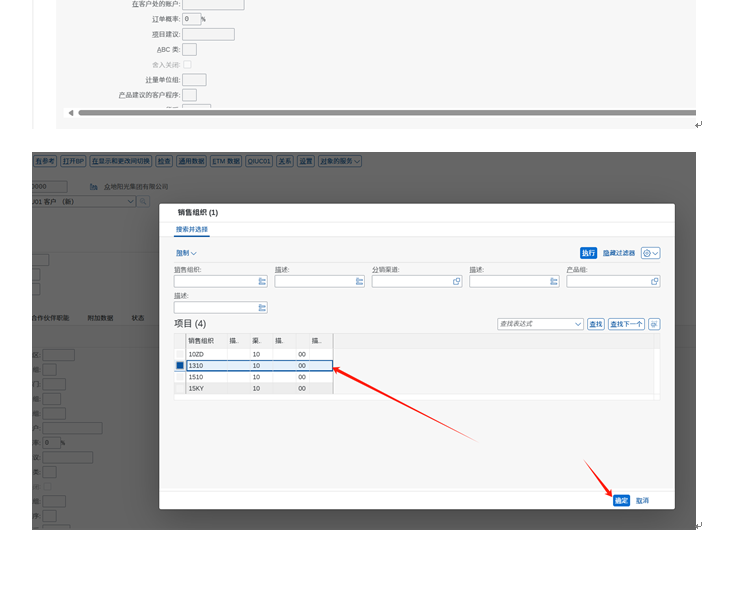
Task: Switch to the 搜索并选择 tab
Action: click(192, 229)
